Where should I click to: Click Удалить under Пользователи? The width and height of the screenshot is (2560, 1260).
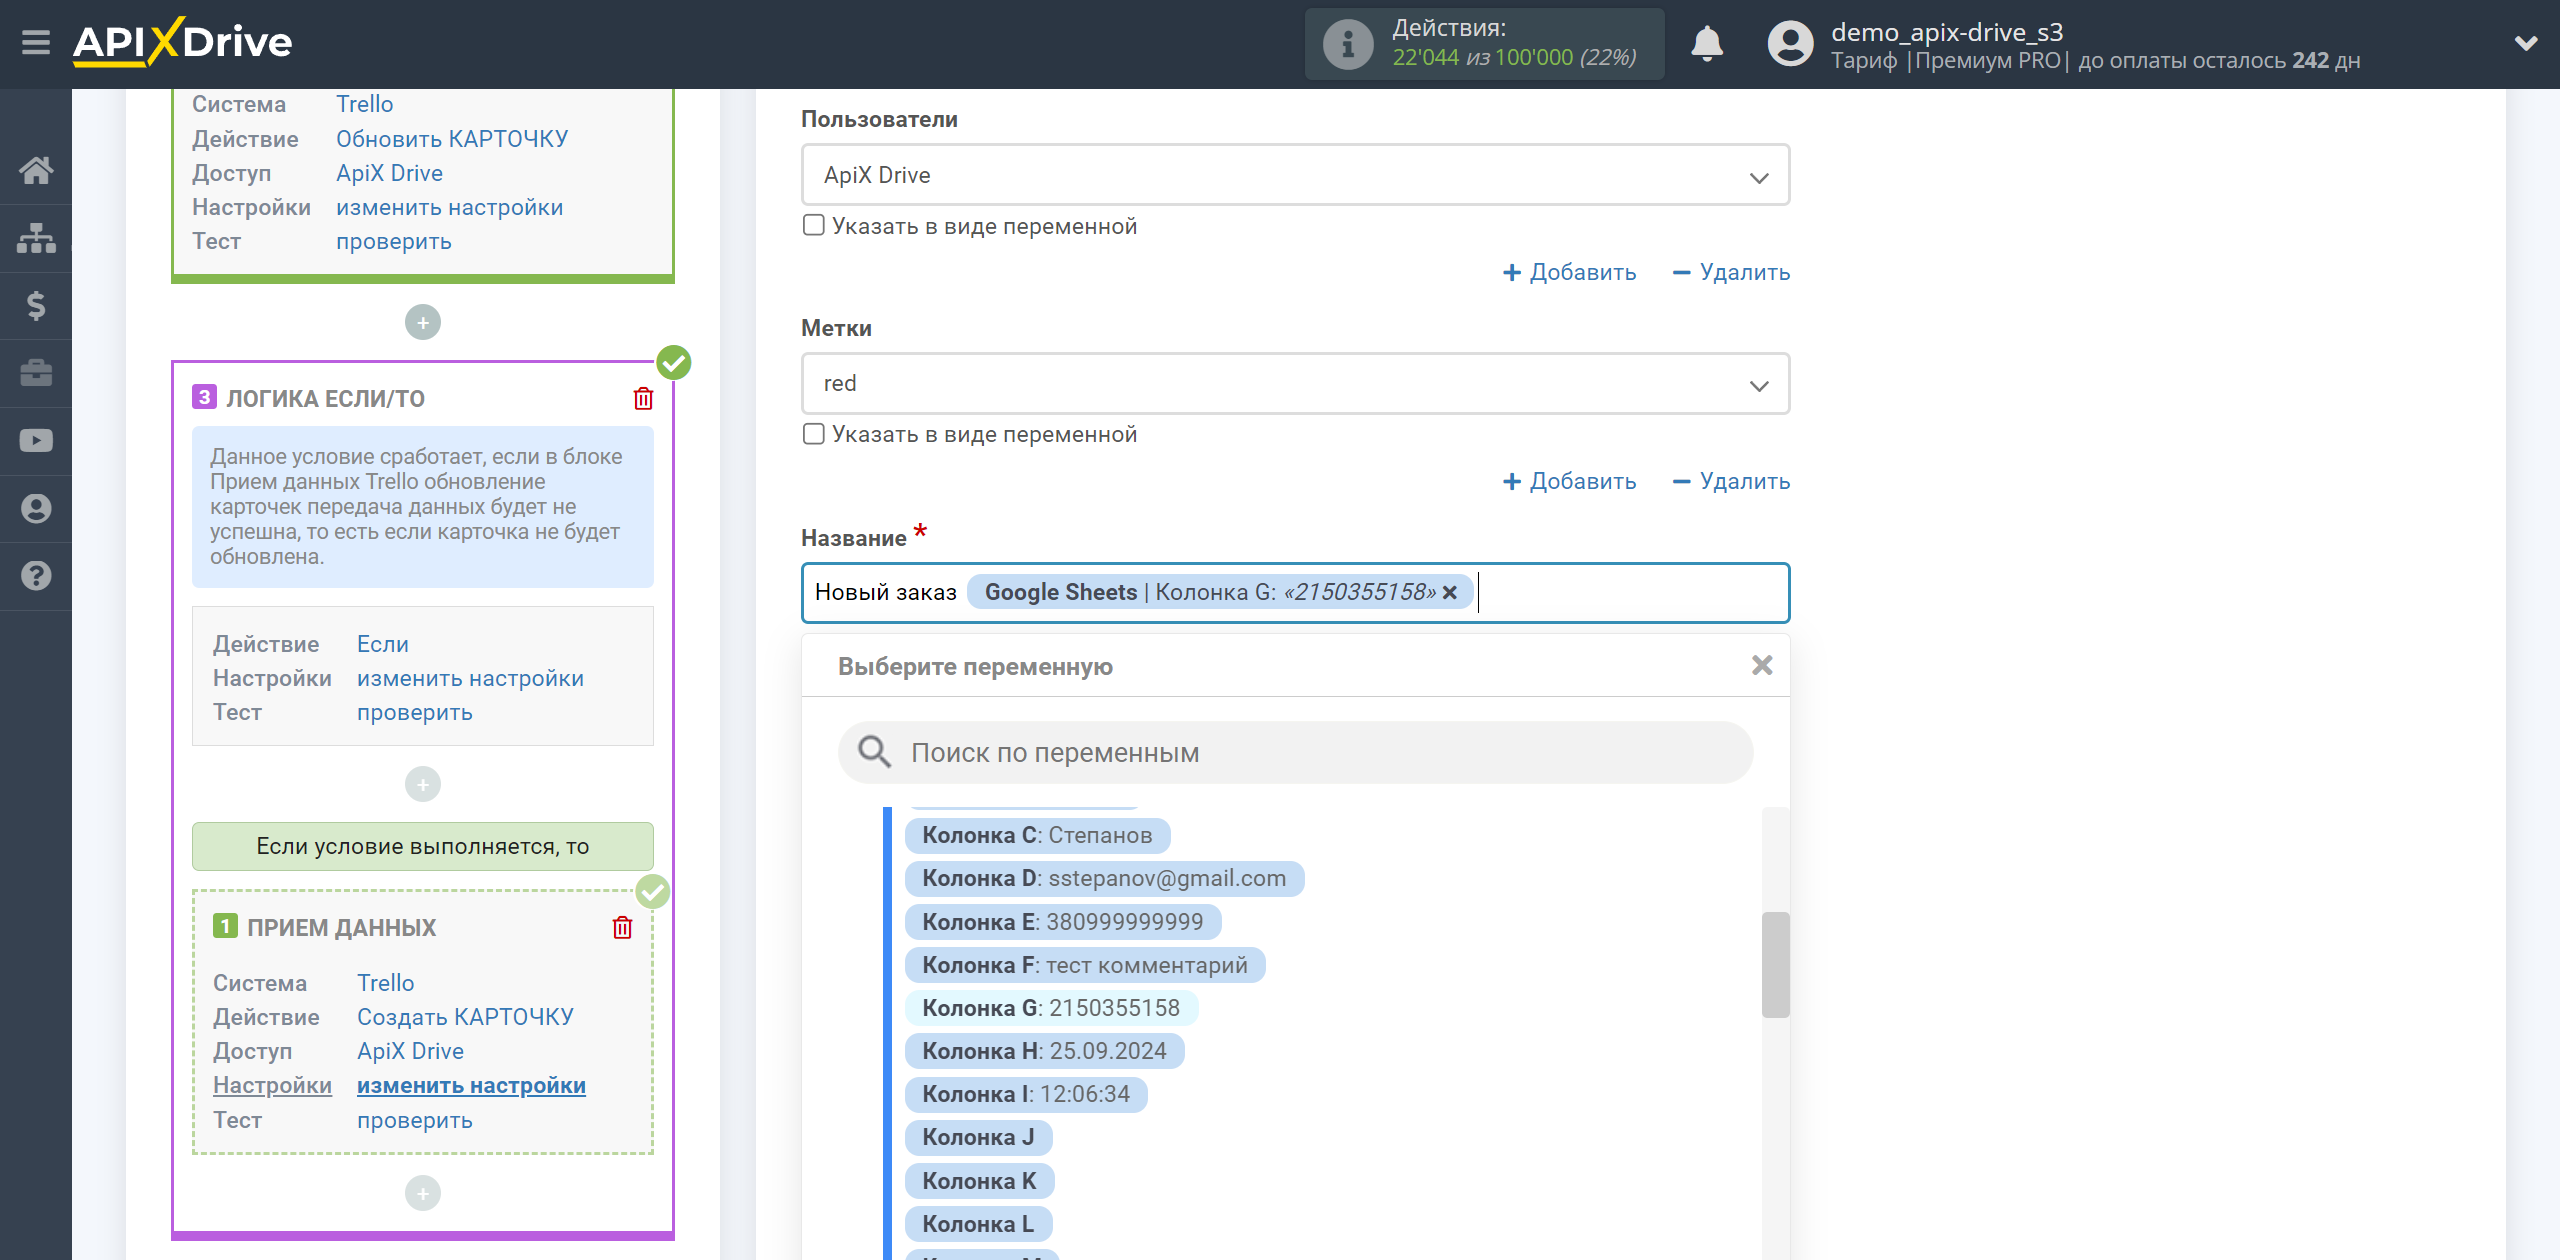pyautogui.click(x=1731, y=272)
